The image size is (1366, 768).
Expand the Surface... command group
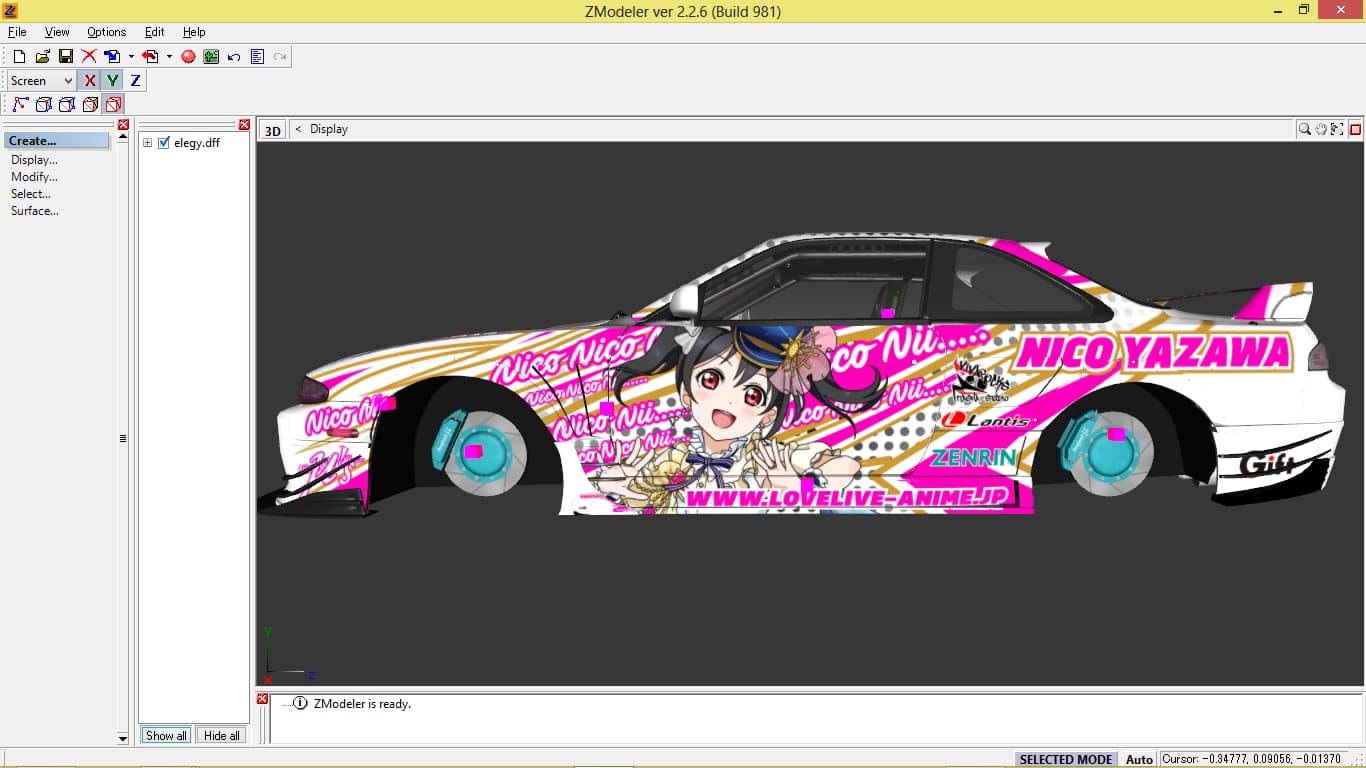(x=35, y=211)
